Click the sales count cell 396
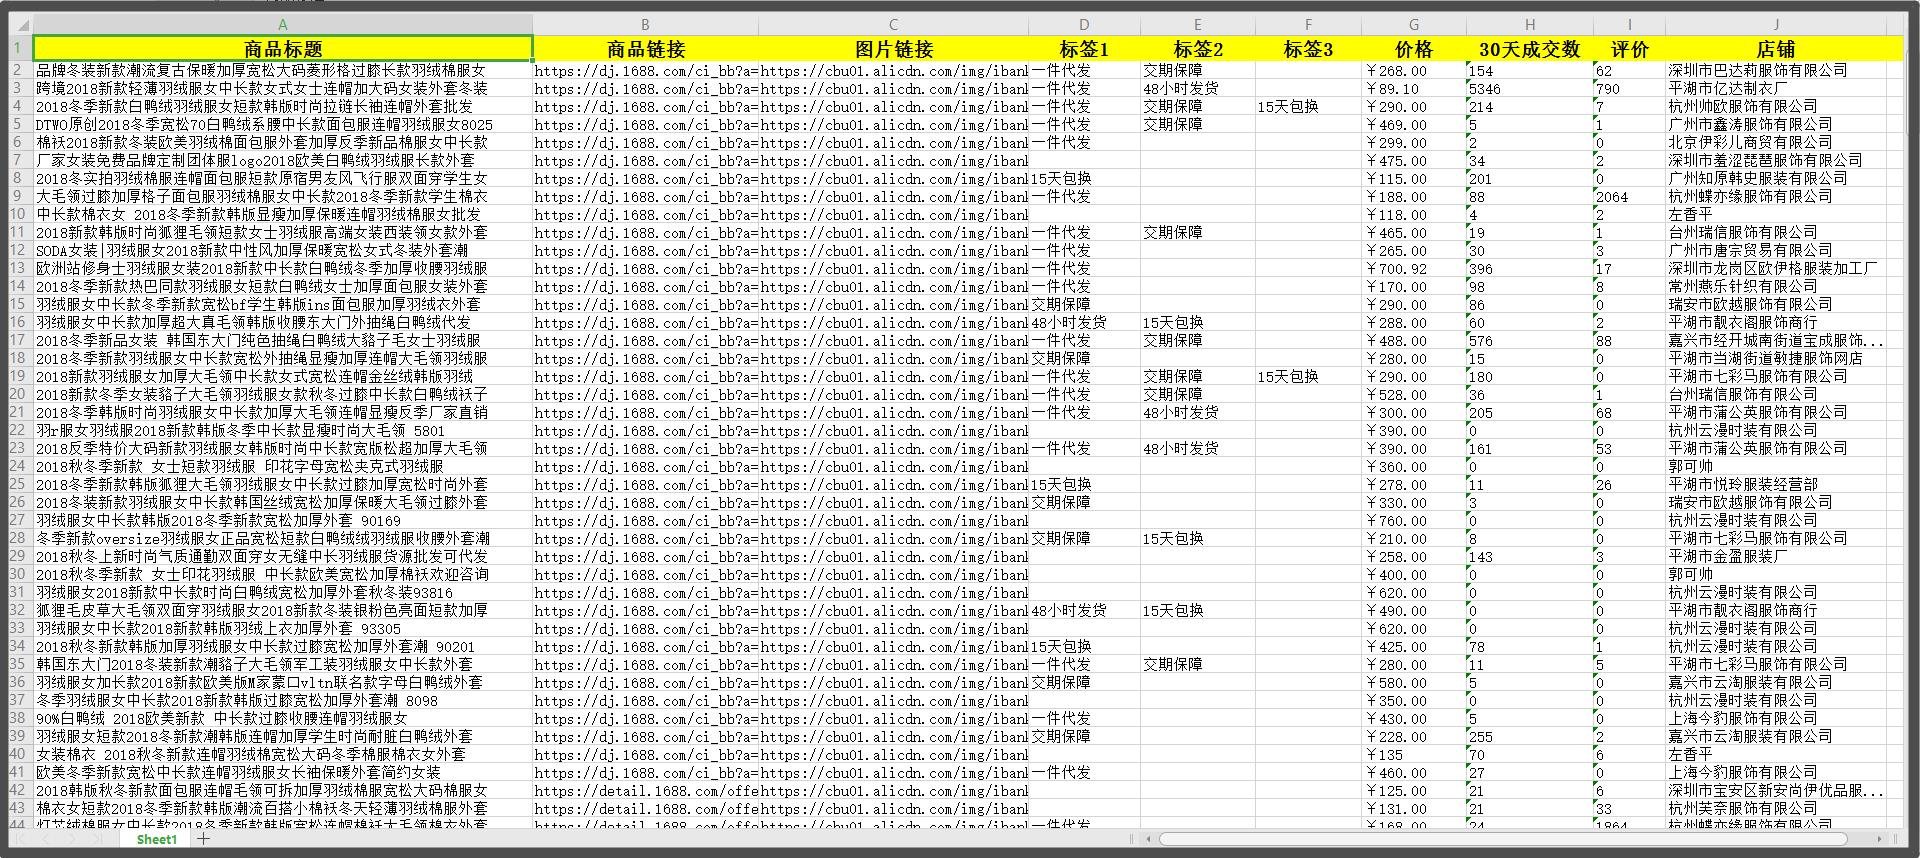1920x858 pixels. coord(1529,268)
